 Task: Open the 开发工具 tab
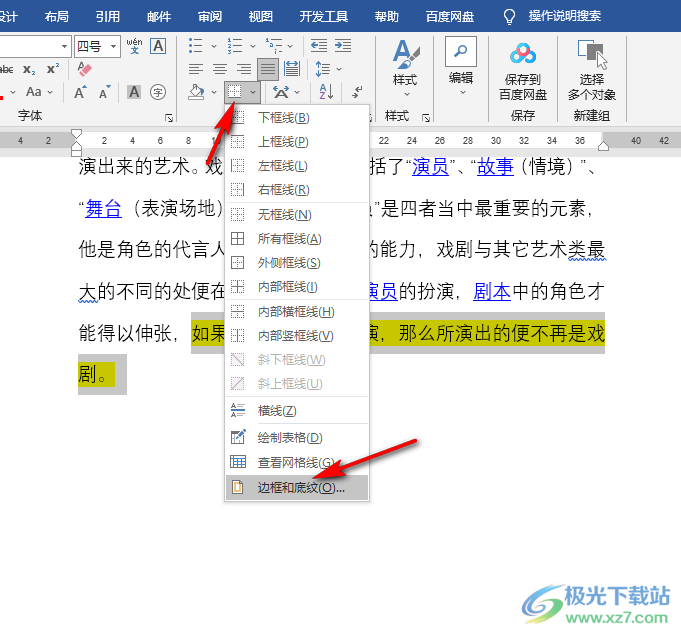click(x=324, y=17)
